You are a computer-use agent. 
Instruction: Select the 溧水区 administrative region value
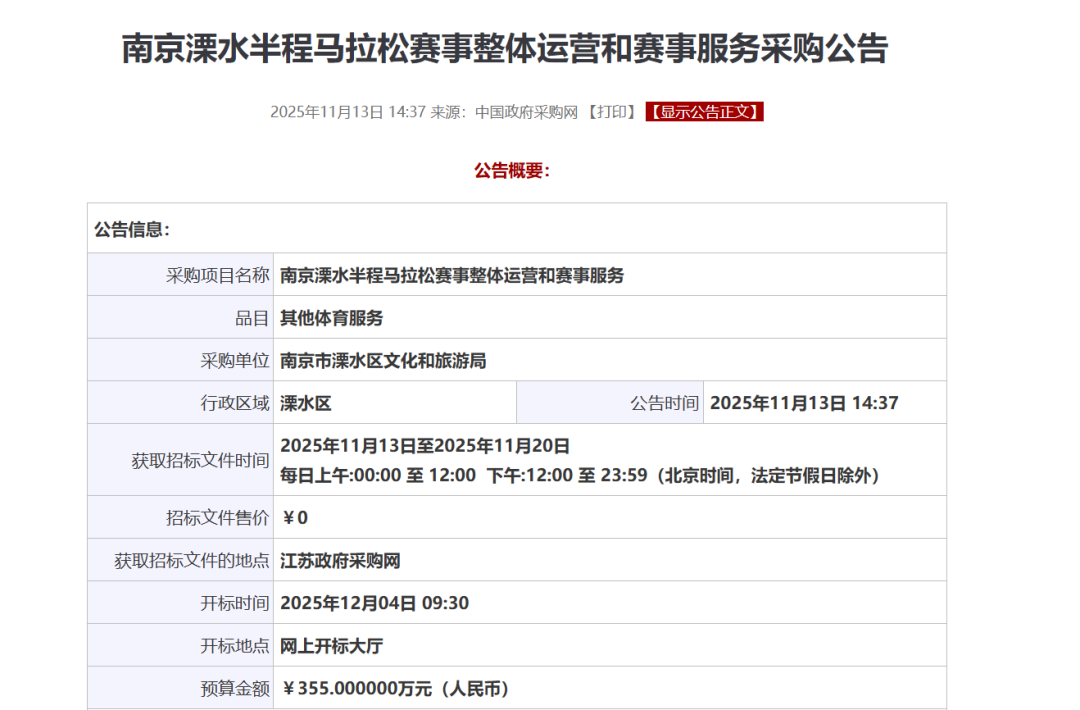click(x=305, y=404)
